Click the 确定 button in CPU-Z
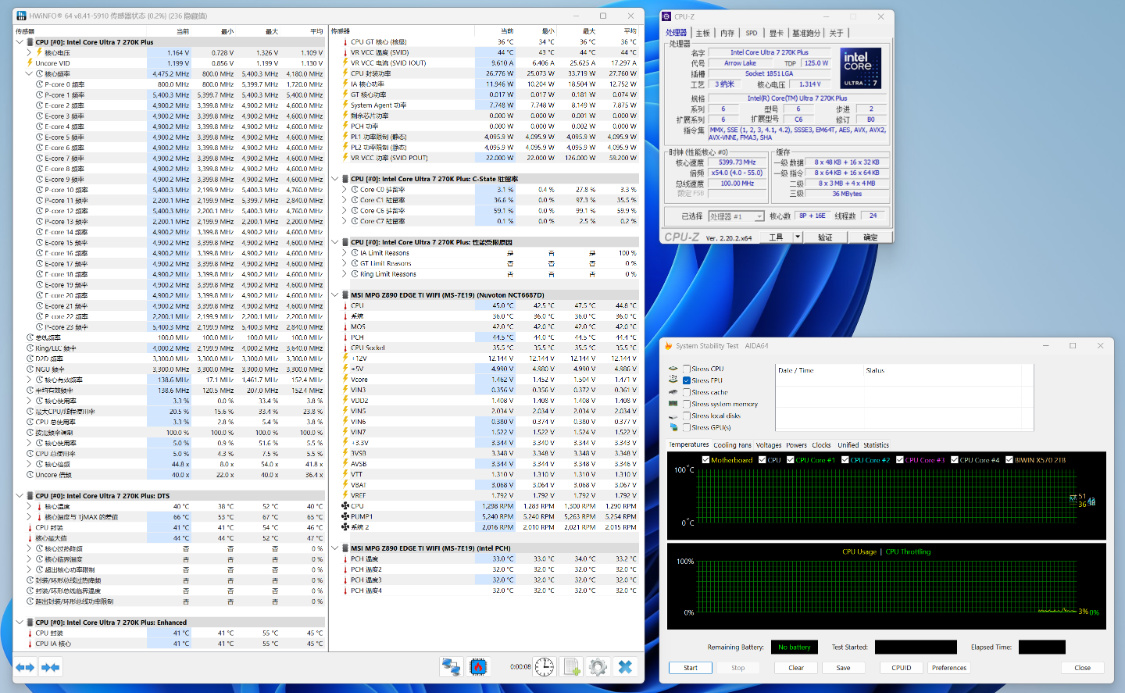 [870, 237]
